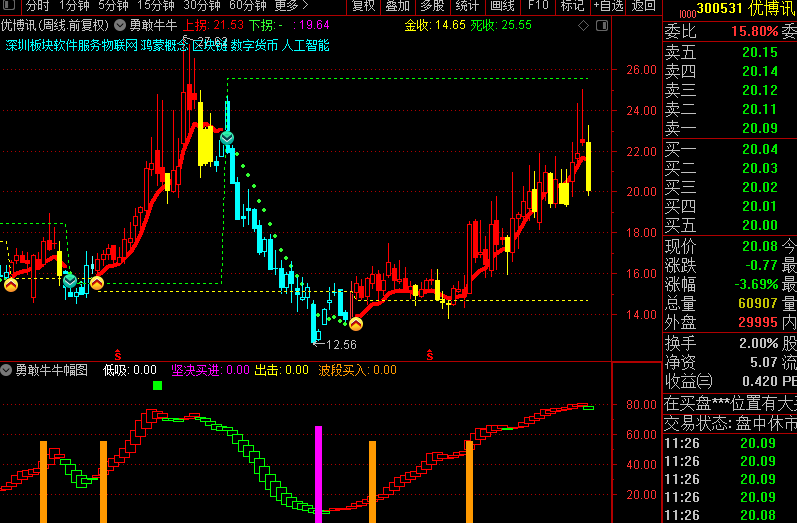Open the 更多 timeframe menu
The height and width of the screenshot is (523, 797).
click(x=291, y=6)
